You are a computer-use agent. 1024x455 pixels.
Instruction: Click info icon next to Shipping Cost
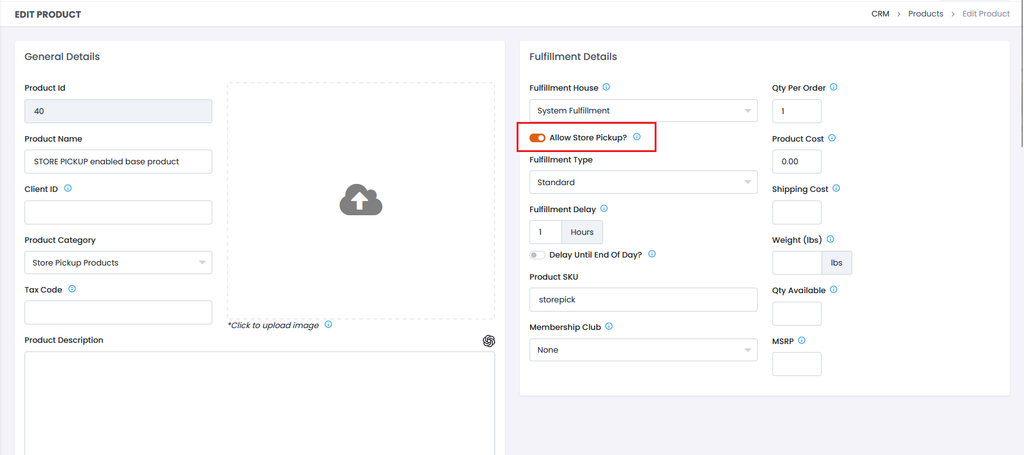[836, 188]
